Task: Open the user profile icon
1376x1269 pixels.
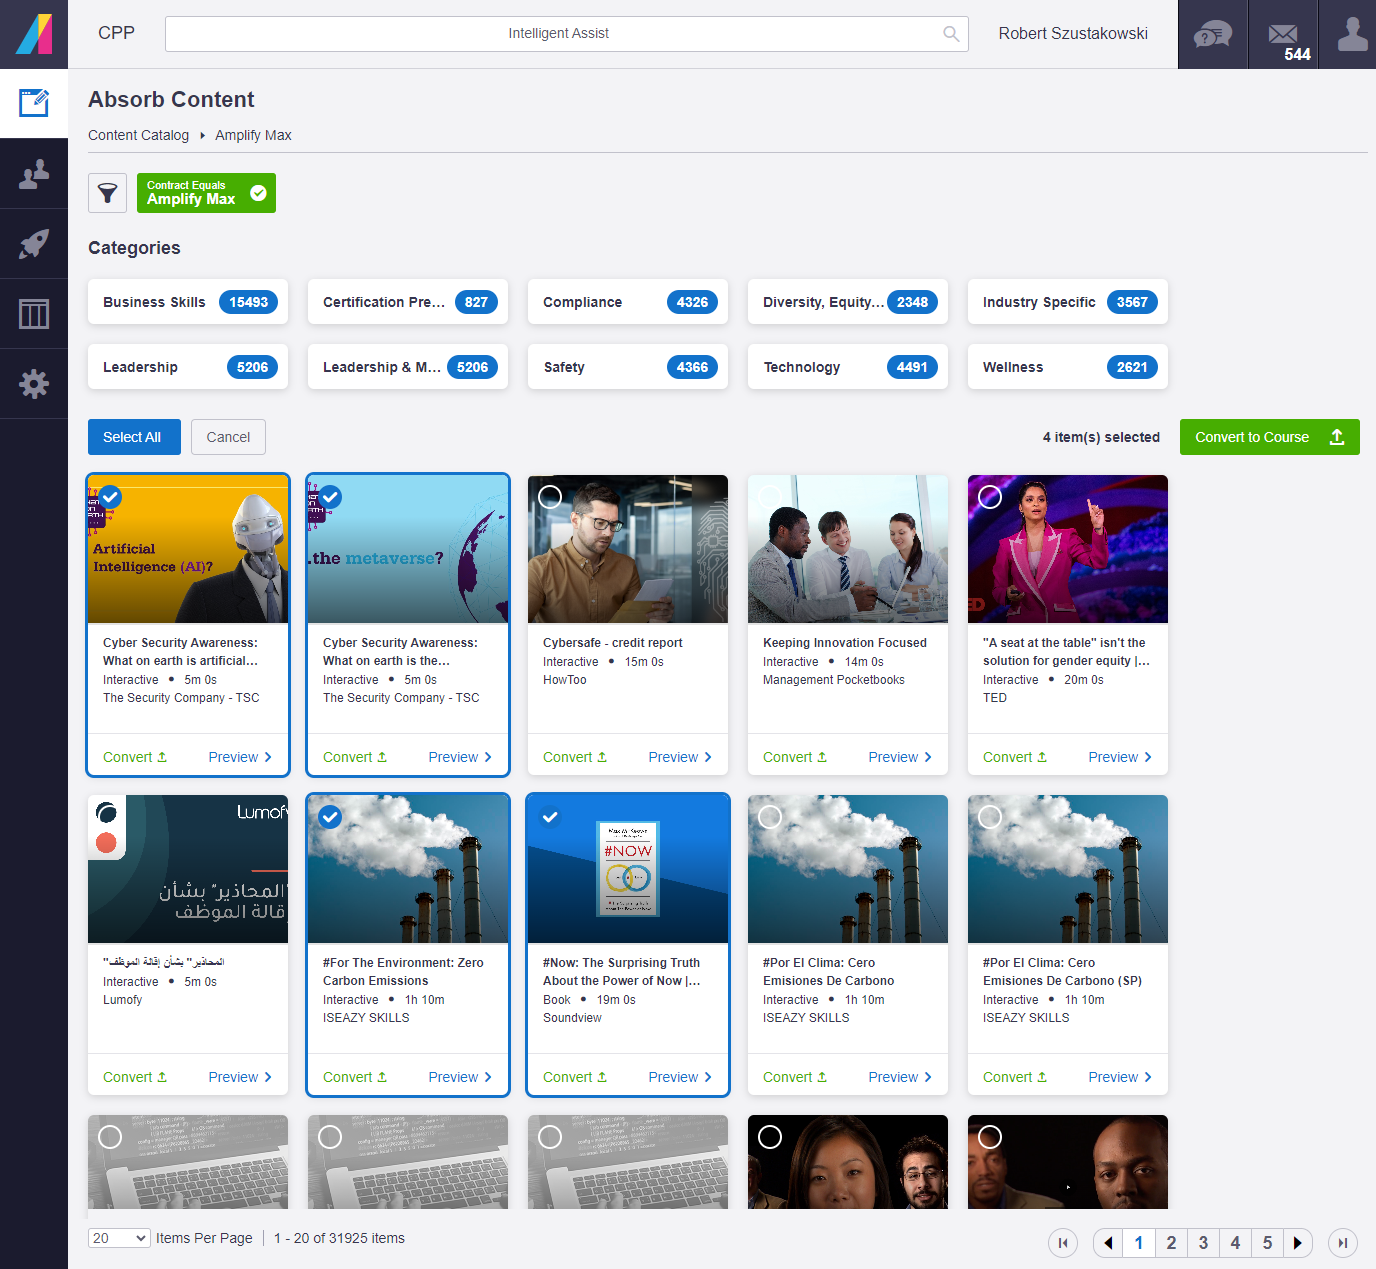Action: 1352,34
